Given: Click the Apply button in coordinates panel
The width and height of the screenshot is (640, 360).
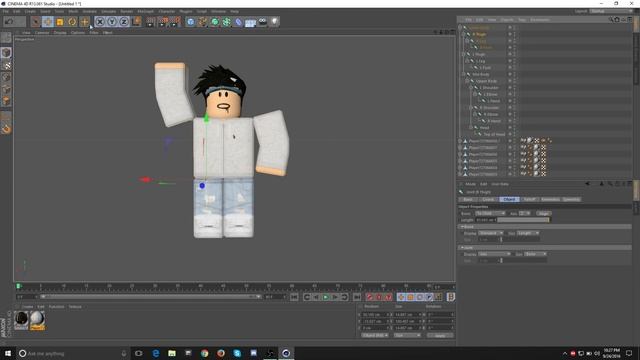Looking at the screenshot, I should 440,336.
